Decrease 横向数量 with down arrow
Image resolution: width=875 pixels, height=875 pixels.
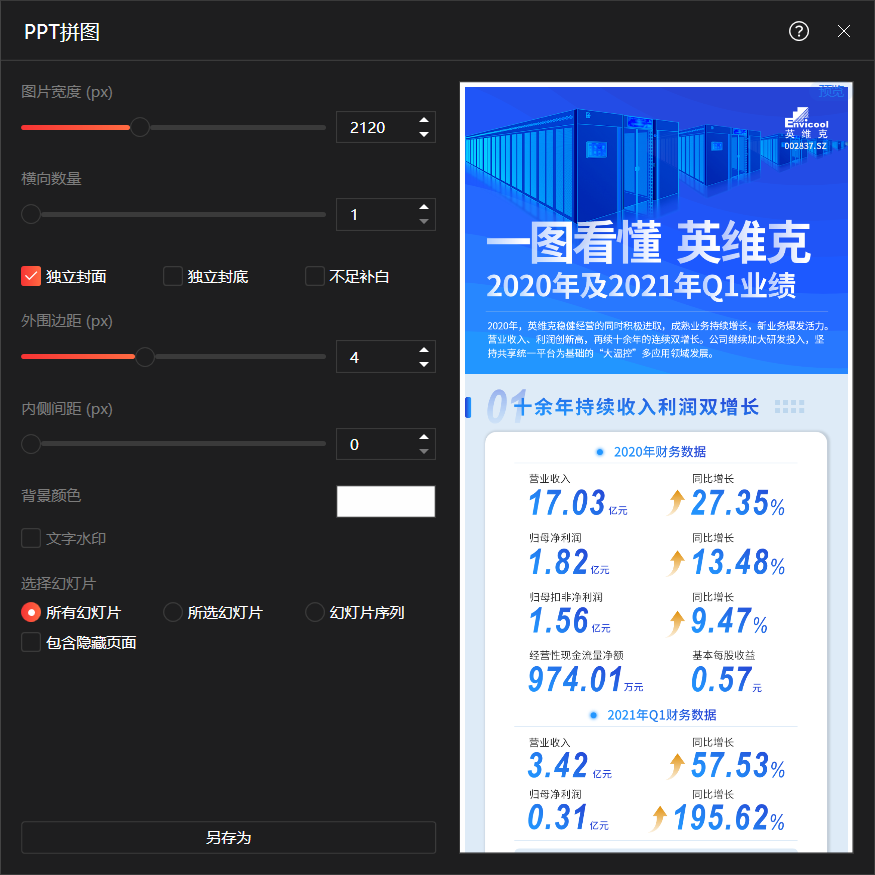pos(424,222)
